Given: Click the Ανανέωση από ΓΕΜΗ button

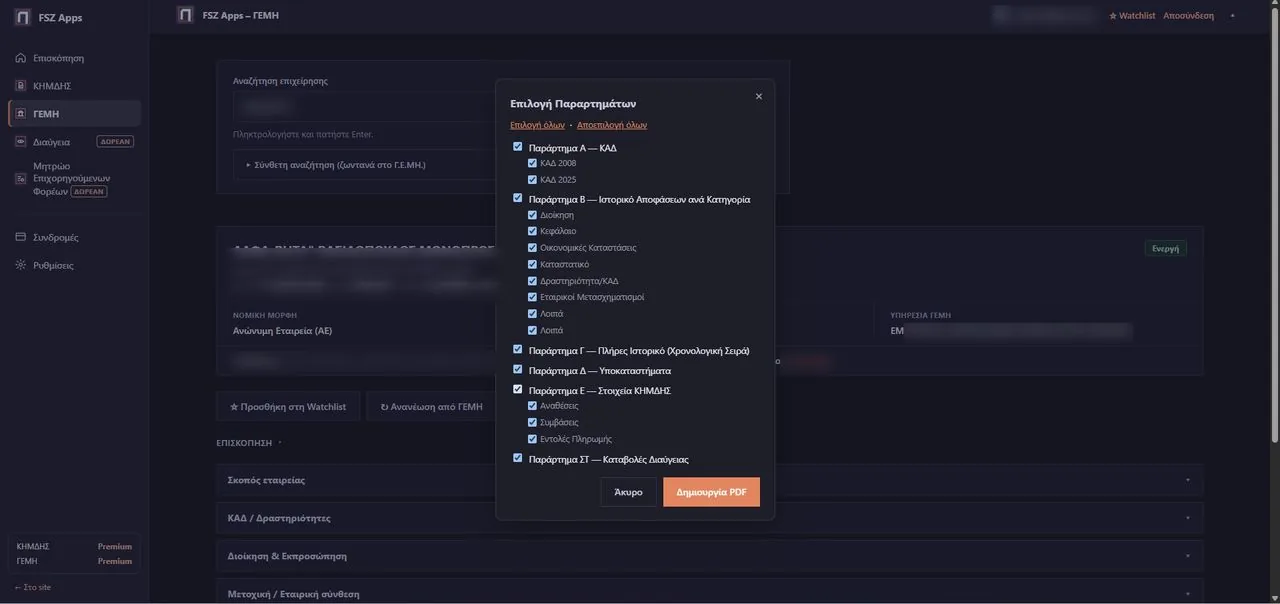Looking at the screenshot, I should tap(432, 407).
